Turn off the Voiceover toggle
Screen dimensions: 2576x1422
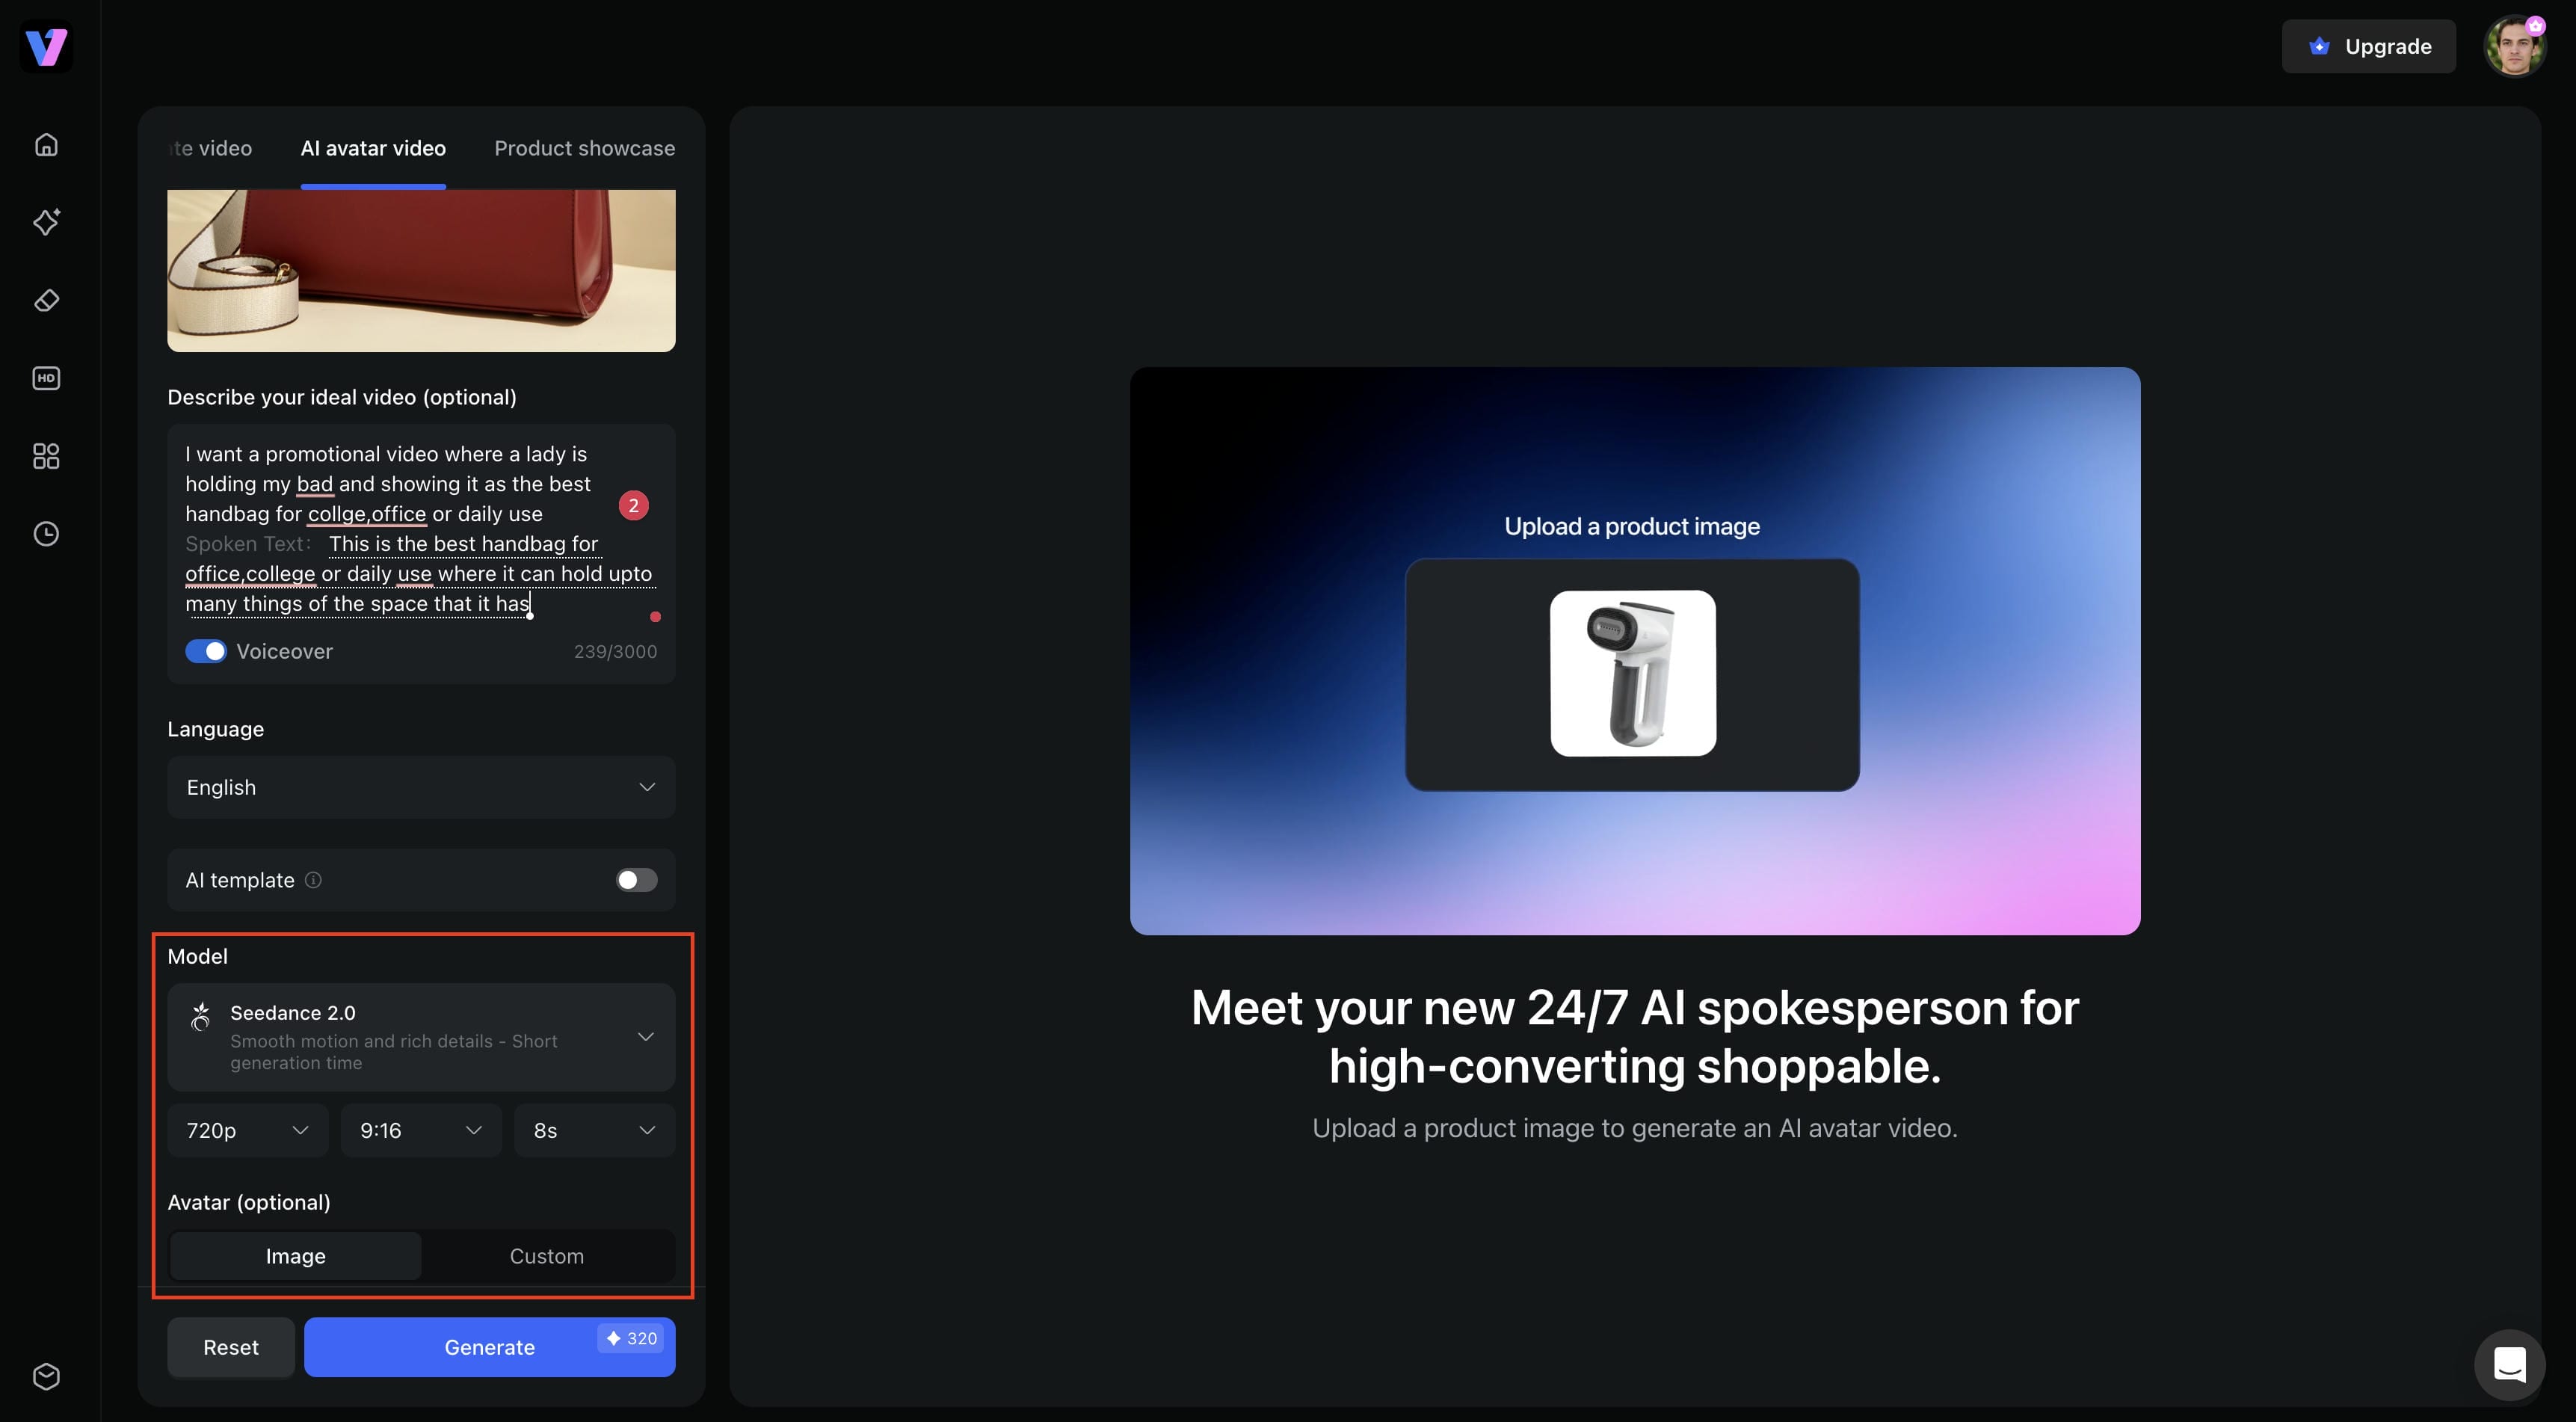coord(206,651)
